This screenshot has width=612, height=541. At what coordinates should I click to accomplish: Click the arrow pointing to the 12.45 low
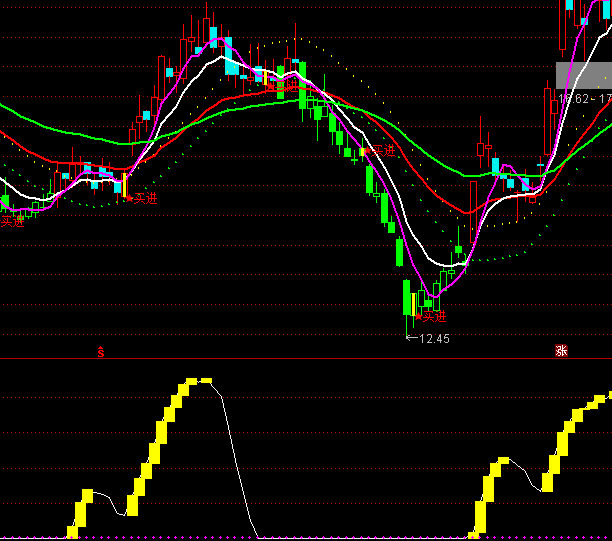pyautogui.click(x=411, y=339)
